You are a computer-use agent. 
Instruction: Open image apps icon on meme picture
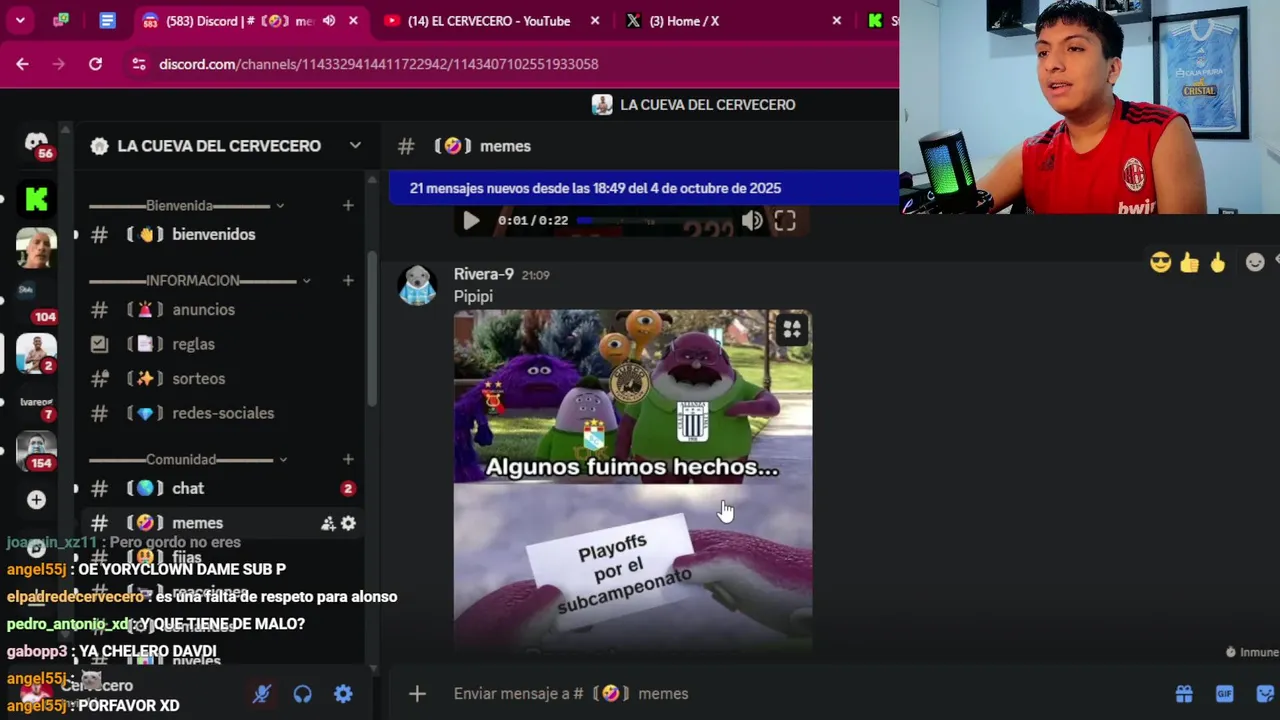click(791, 329)
